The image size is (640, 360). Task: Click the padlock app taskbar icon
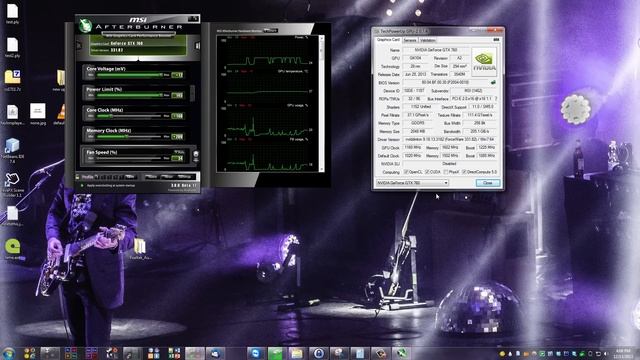318,353
